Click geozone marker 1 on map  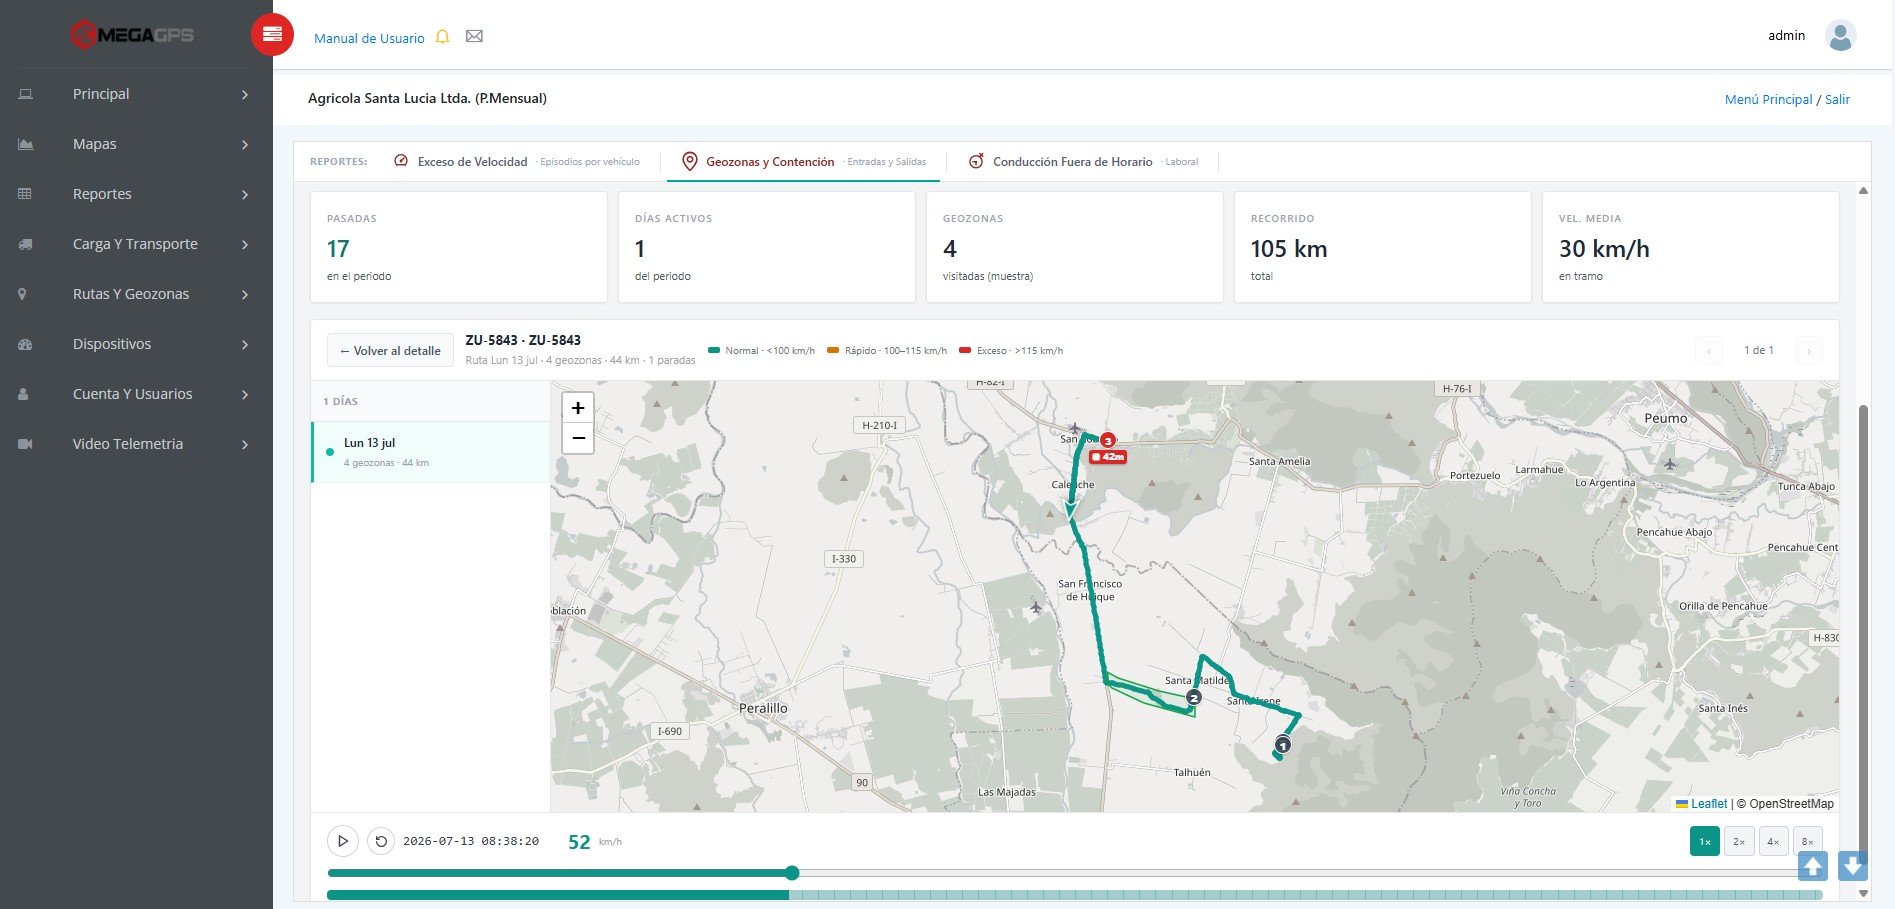(x=1283, y=745)
